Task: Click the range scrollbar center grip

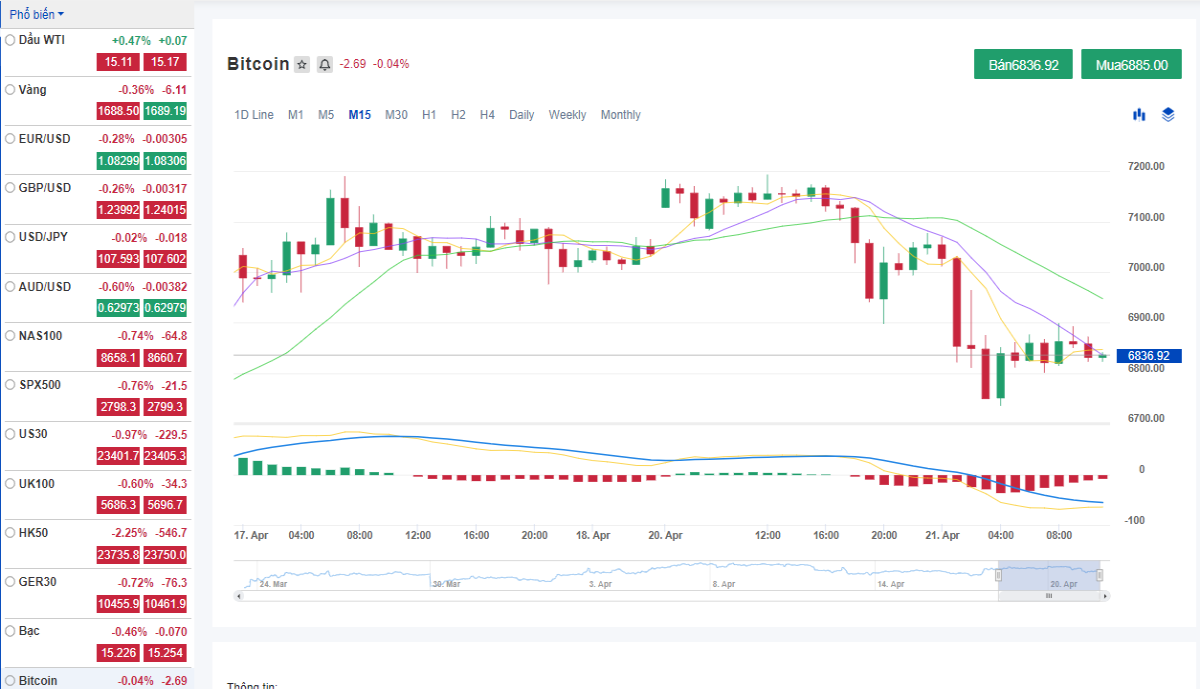Action: (x=1049, y=596)
